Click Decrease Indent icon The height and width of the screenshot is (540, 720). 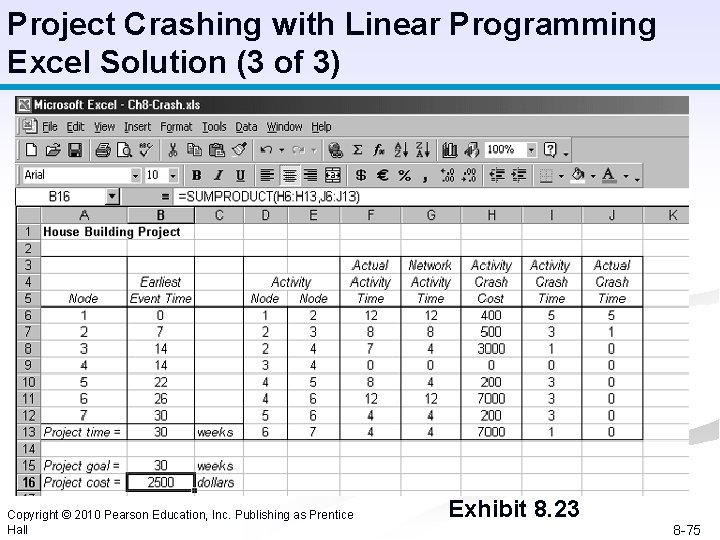(x=497, y=175)
